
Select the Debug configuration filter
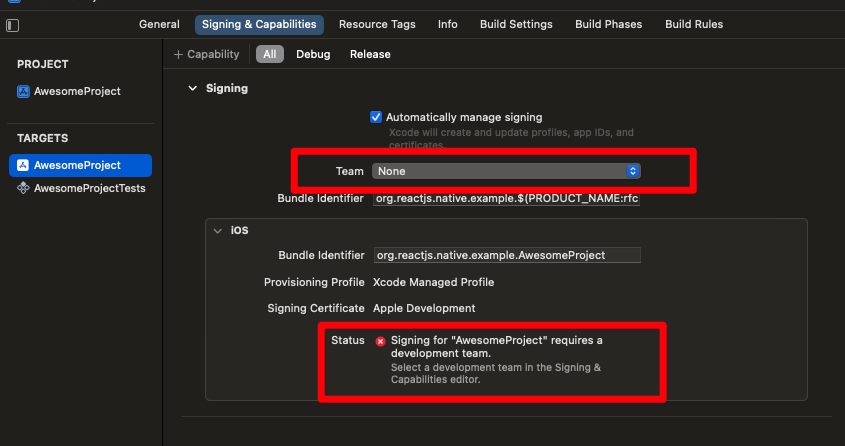click(313, 54)
